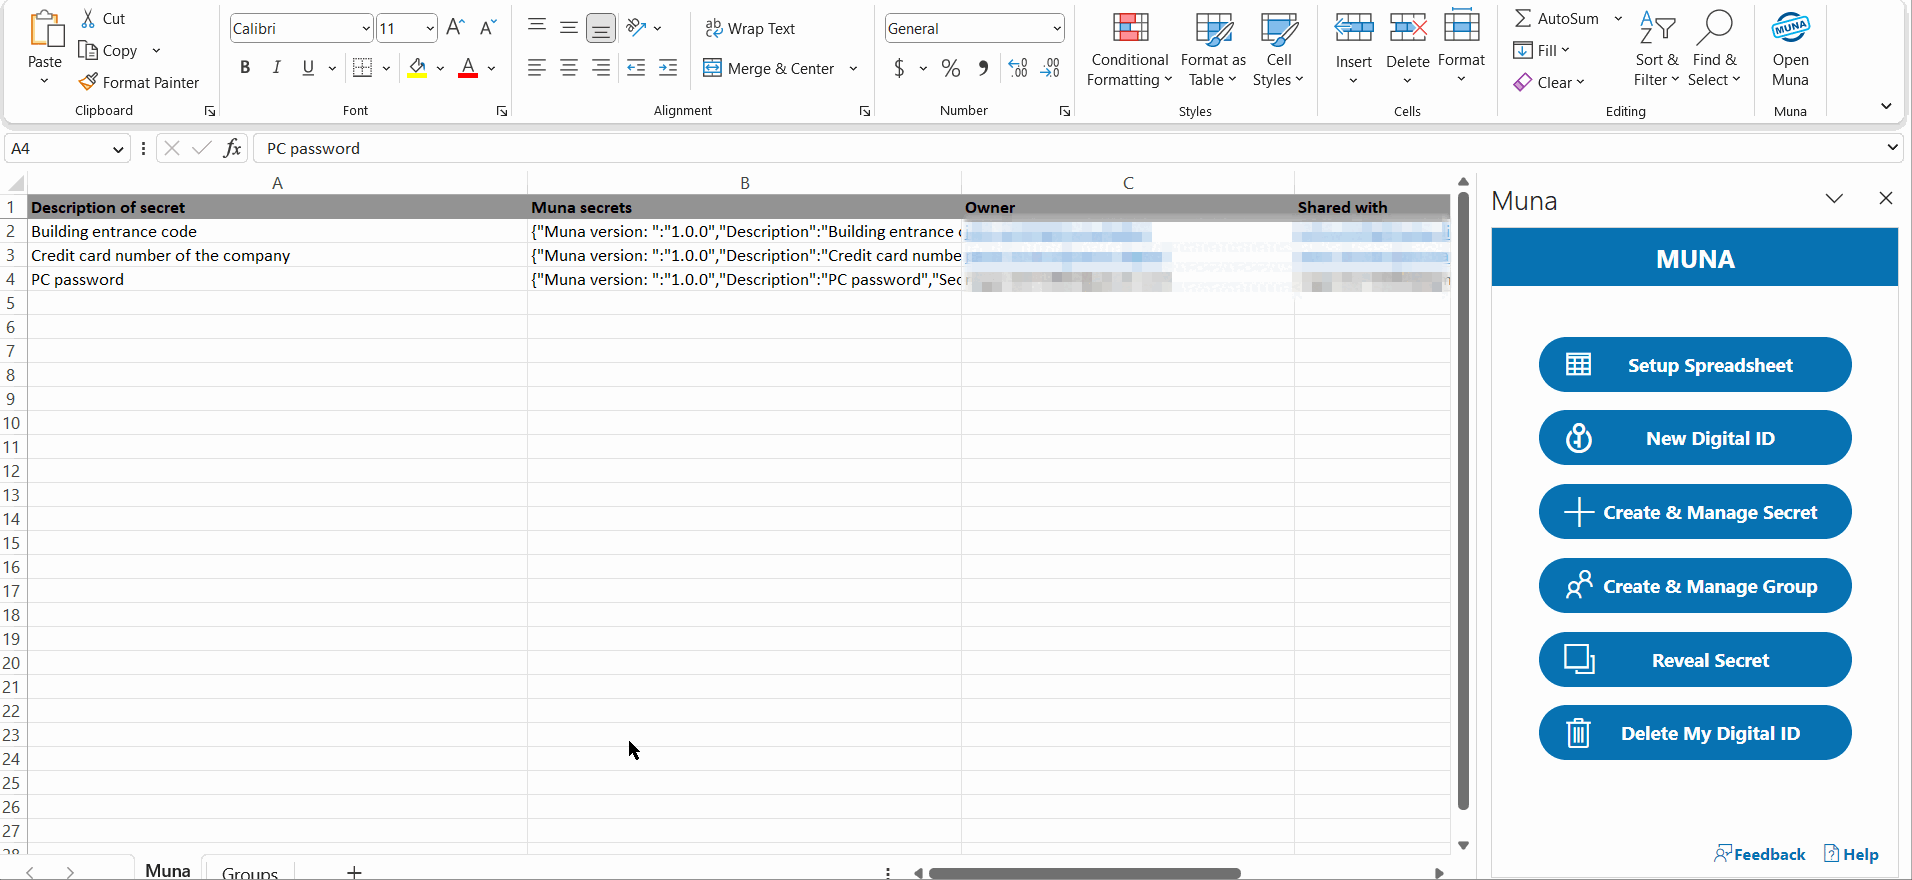Click the Paste clipboard icon
The image size is (1912, 880).
click(x=45, y=30)
